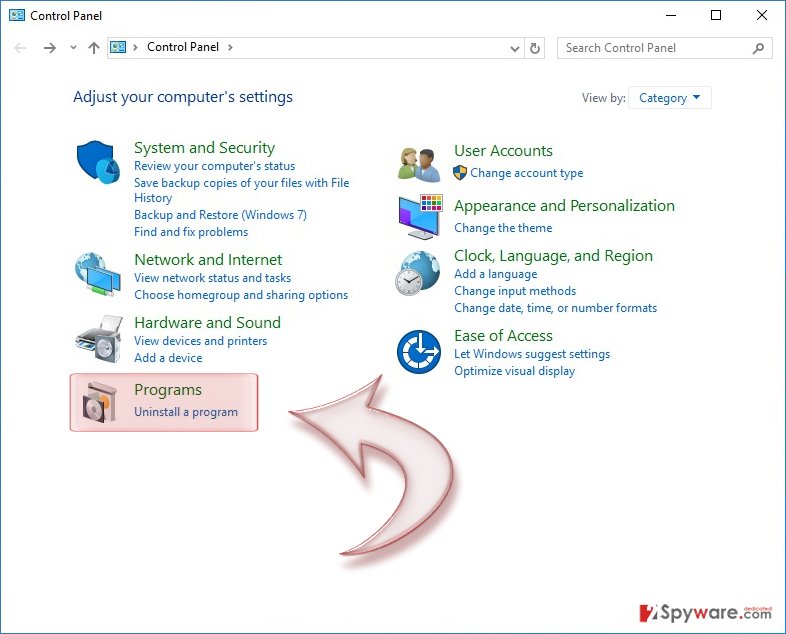
Task: Click Add a language link
Action: point(496,274)
